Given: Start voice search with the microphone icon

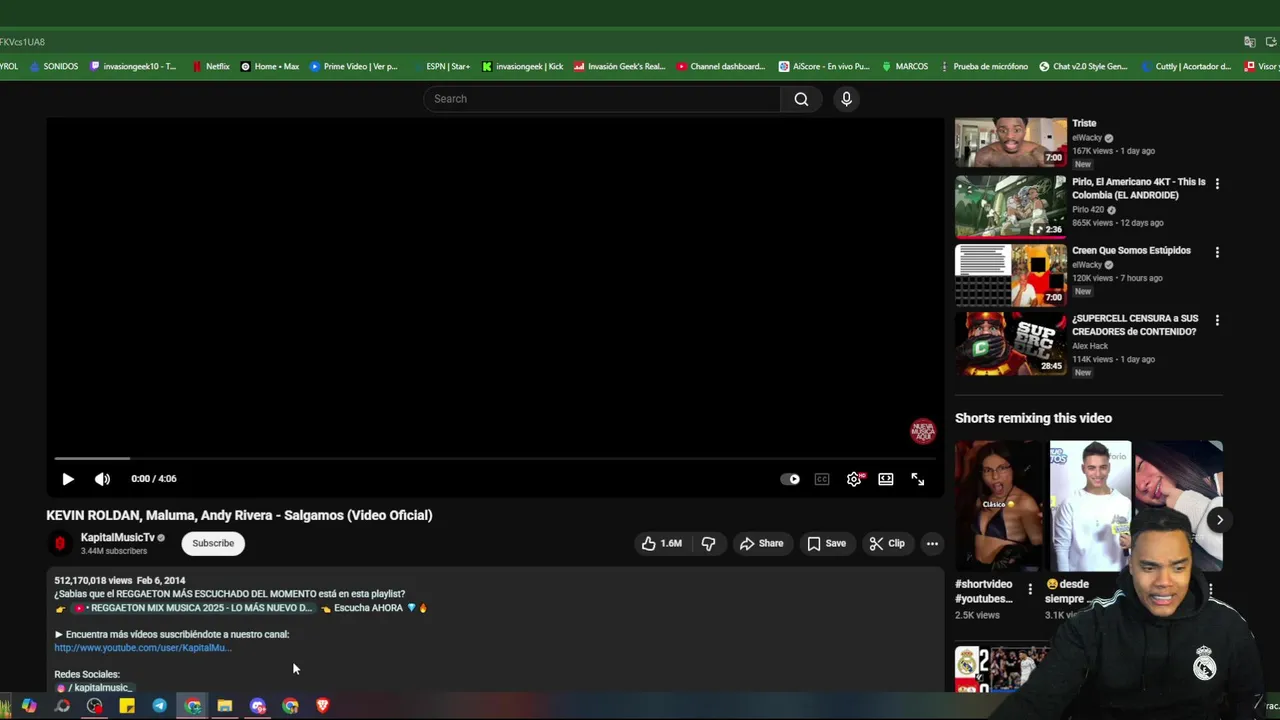Looking at the screenshot, I should point(846,99).
